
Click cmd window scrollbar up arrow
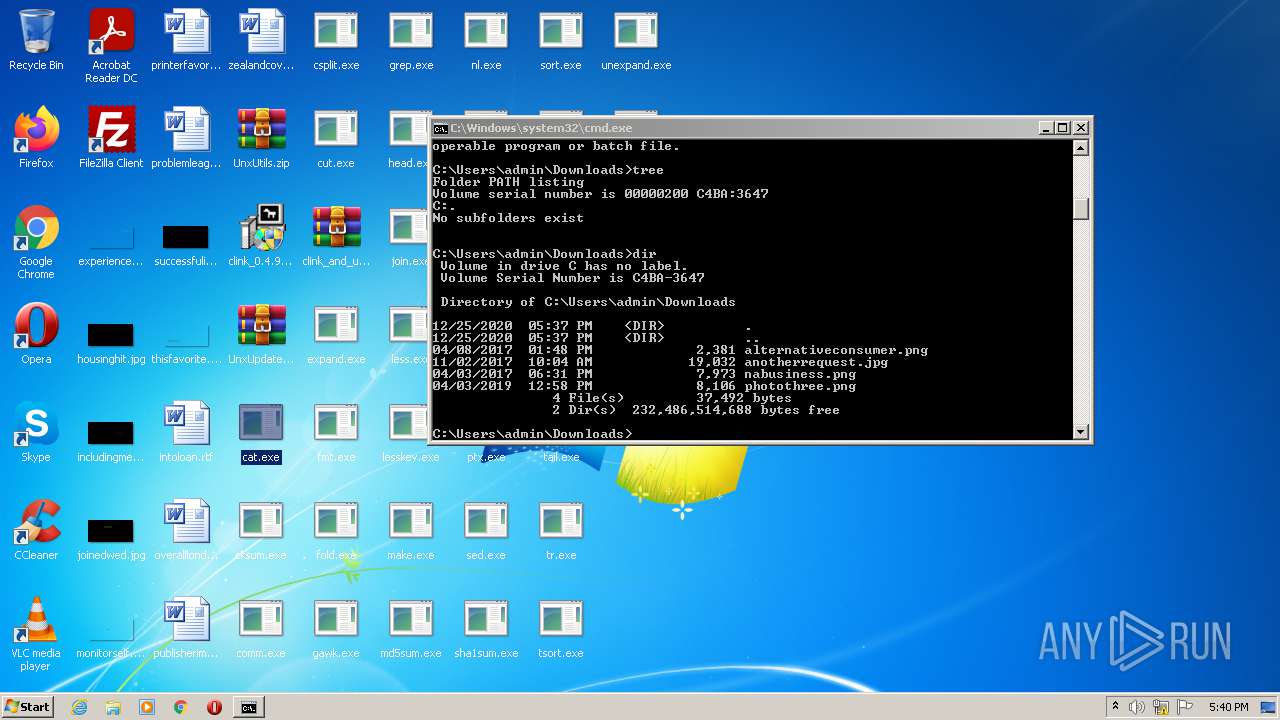(1080, 147)
